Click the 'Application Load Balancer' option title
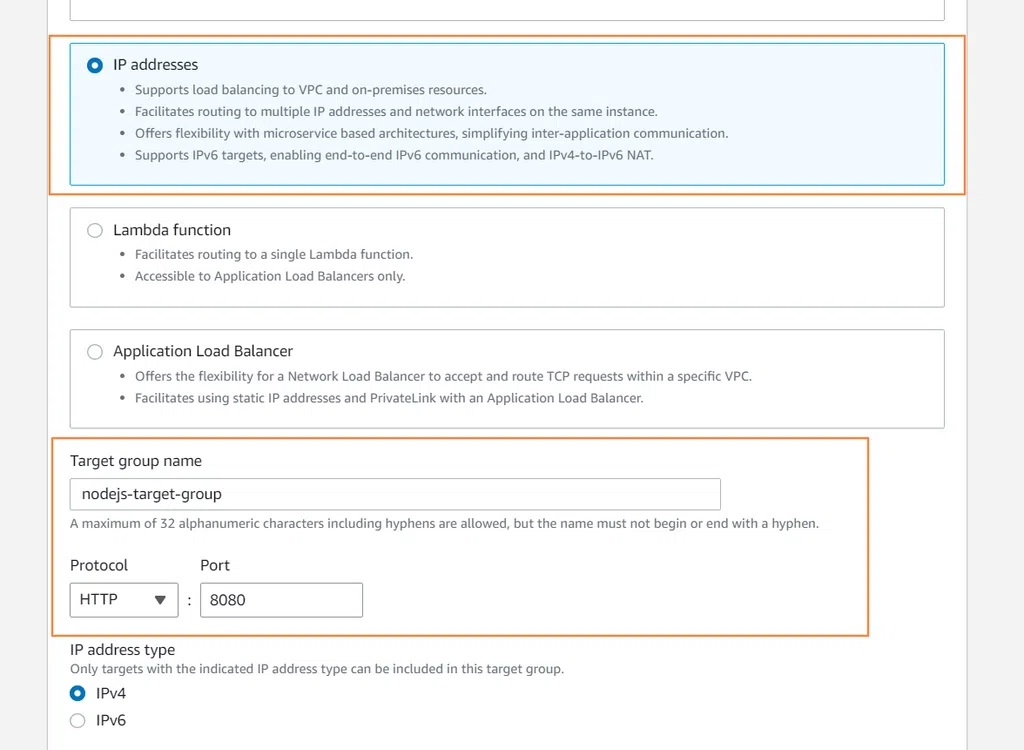 point(203,351)
